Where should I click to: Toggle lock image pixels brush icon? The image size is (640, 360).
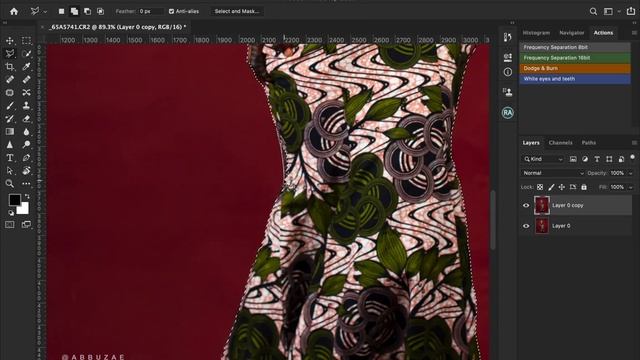point(551,187)
